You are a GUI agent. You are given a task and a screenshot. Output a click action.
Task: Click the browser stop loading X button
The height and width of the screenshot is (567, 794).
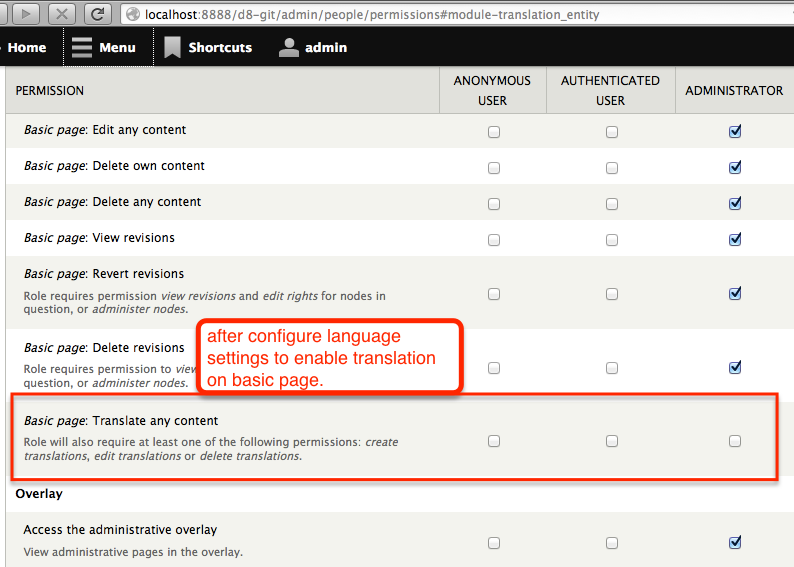pos(62,14)
